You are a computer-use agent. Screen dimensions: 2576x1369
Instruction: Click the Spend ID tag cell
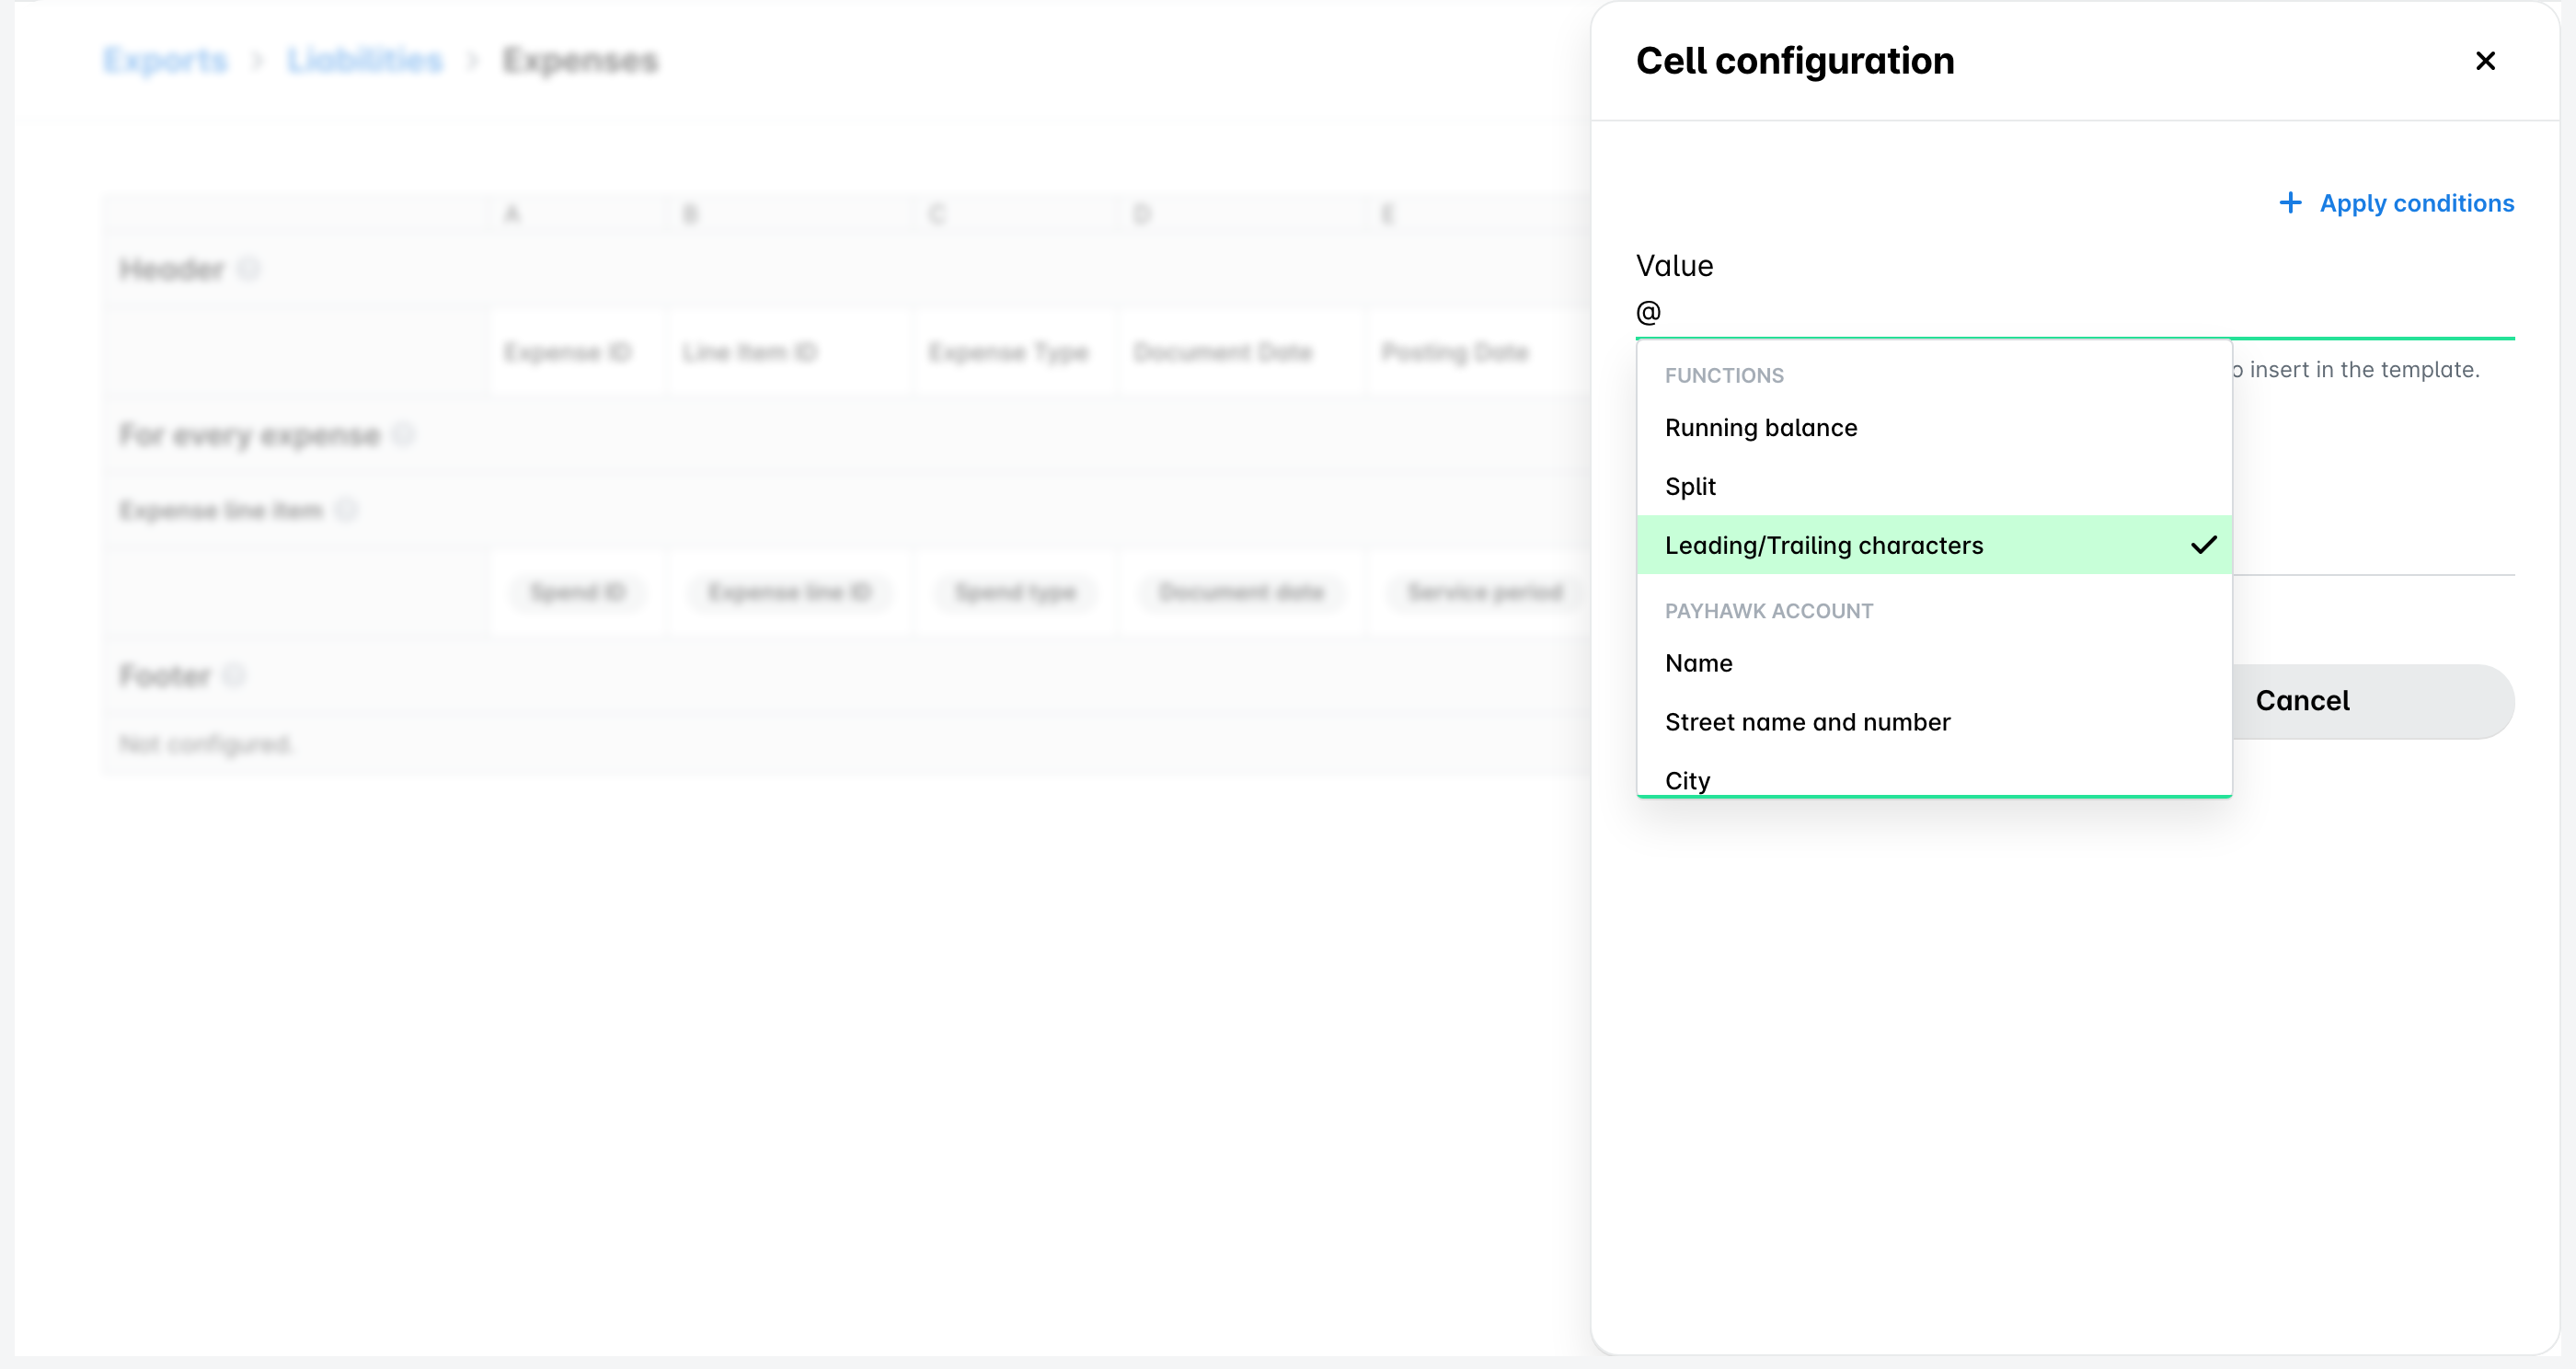pyautogui.click(x=577, y=592)
